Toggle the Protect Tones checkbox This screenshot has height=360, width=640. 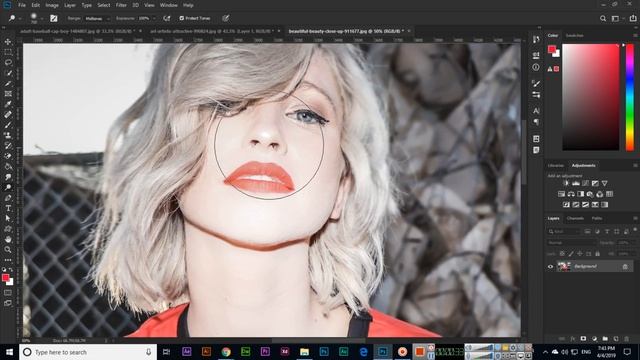[x=182, y=18]
